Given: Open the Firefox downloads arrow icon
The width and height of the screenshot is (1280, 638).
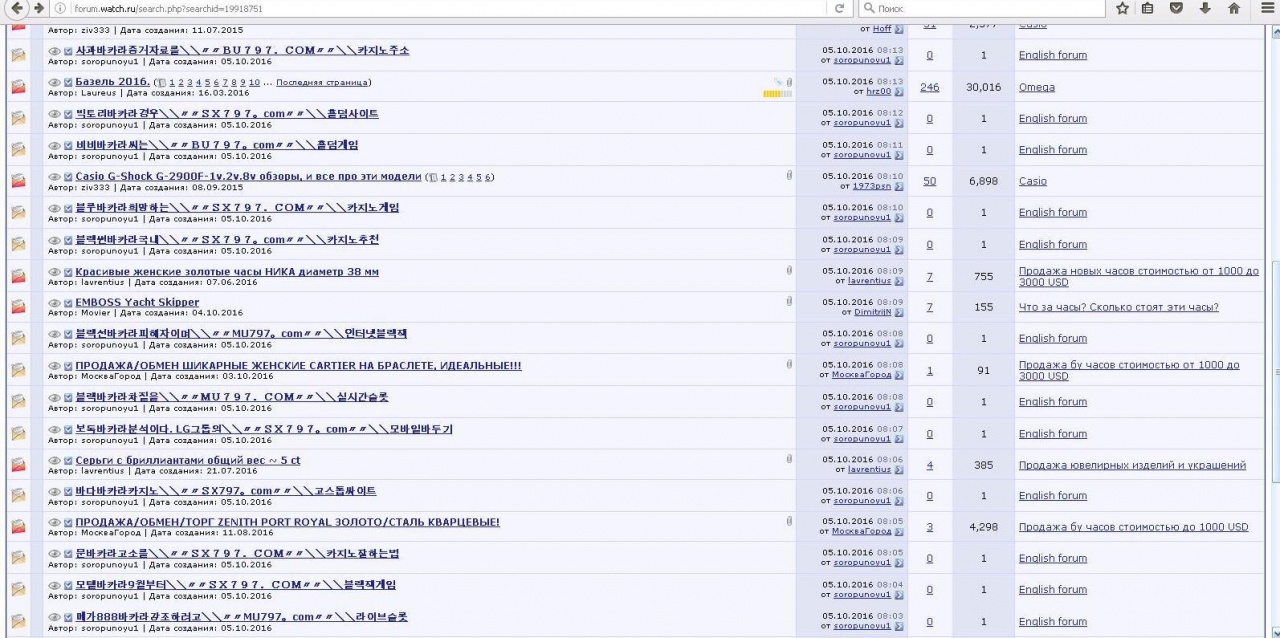Looking at the screenshot, I should point(1205,8).
